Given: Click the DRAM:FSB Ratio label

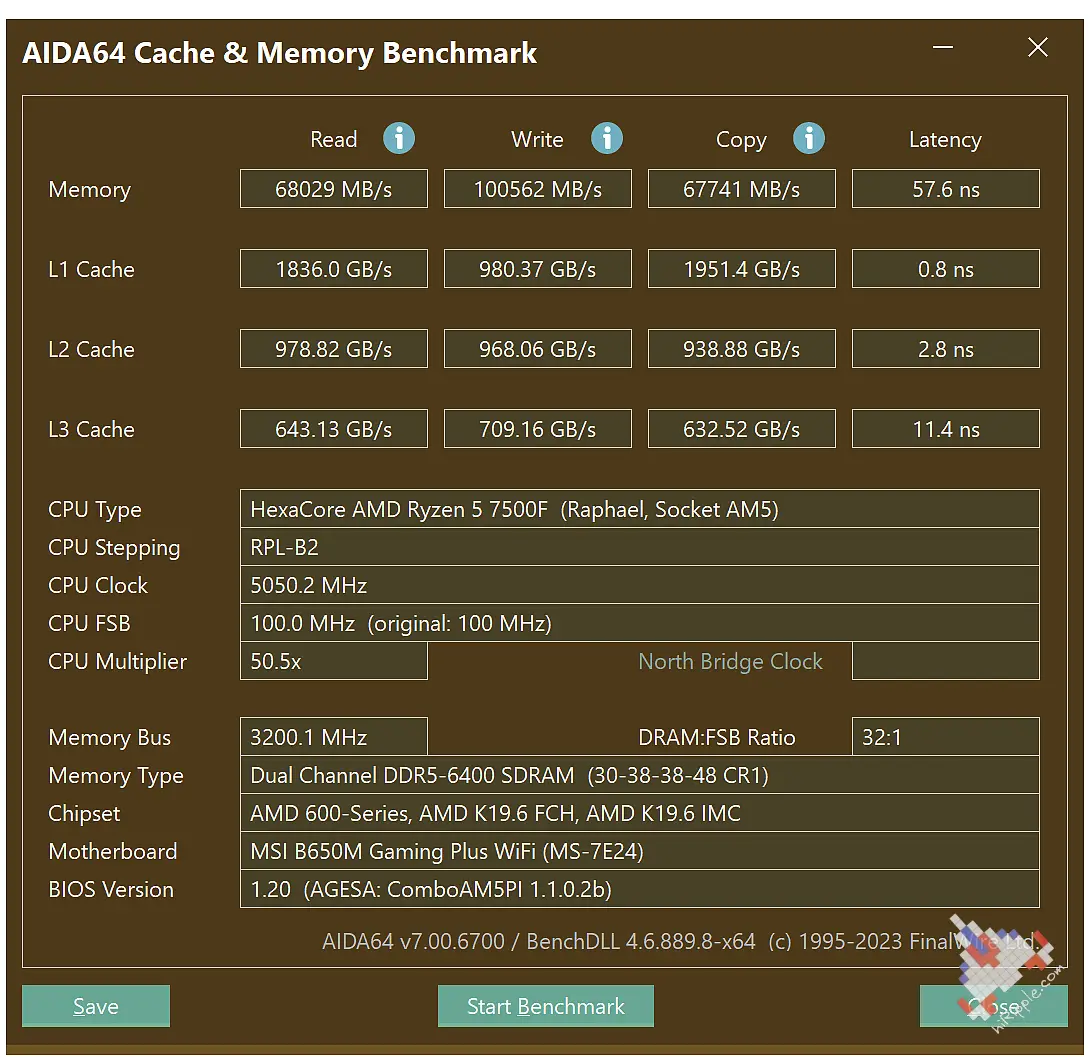Looking at the screenshot, I should pyautogui.click(x=717, y=737).
